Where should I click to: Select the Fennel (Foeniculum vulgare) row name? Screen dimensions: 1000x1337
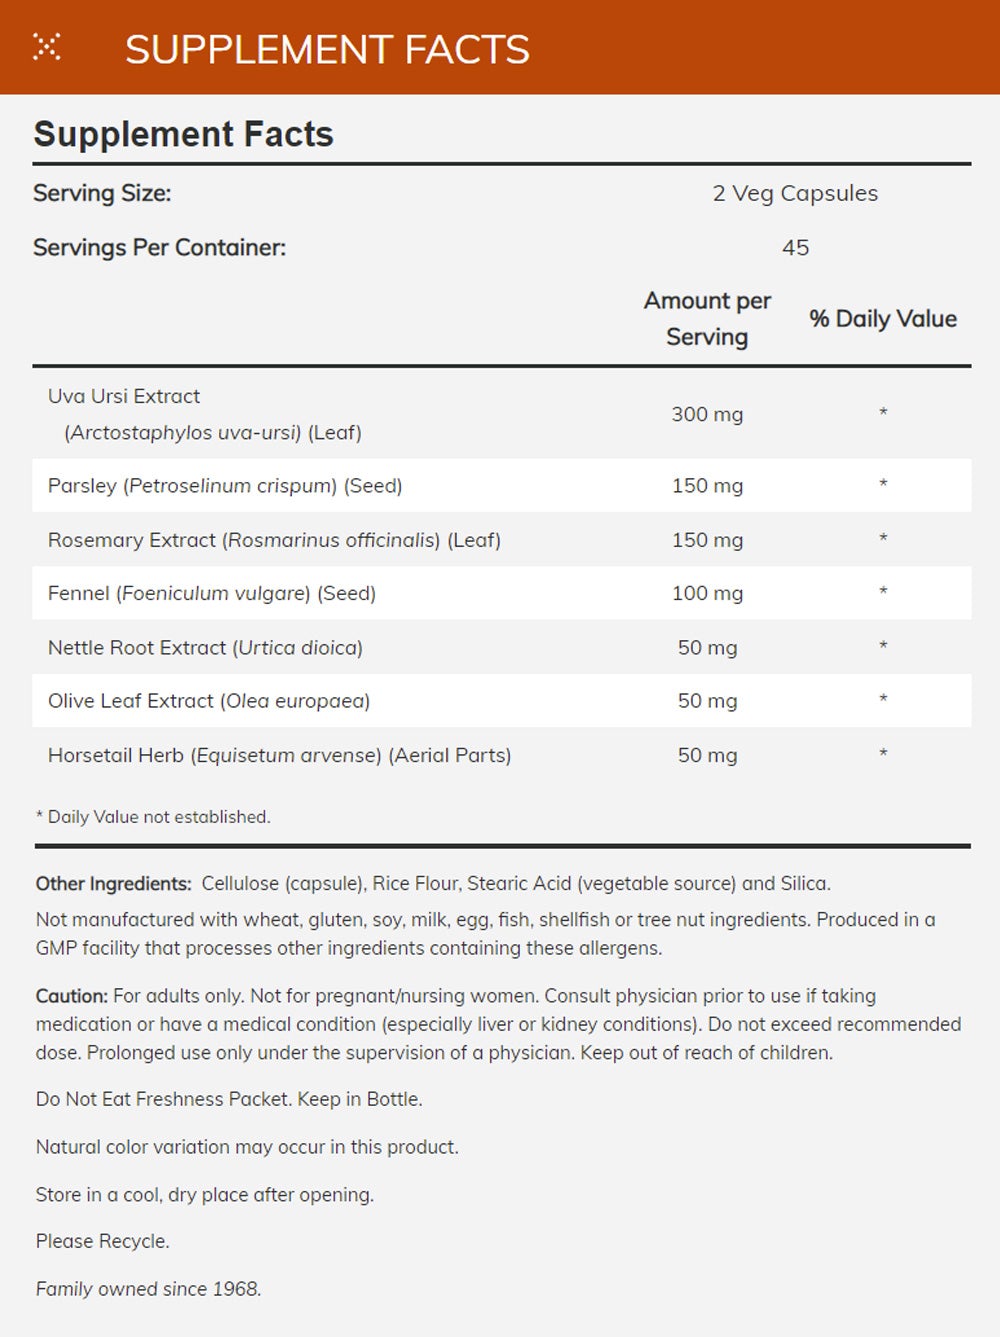click(x=212, y=593)
